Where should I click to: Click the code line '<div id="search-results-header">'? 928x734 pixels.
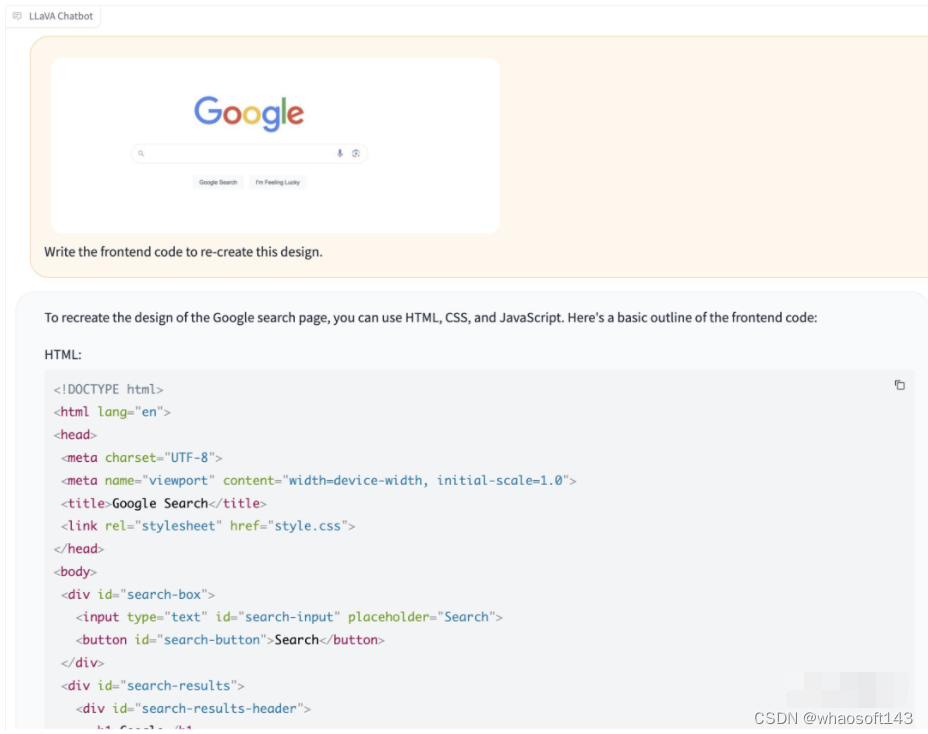coord(193,709)
